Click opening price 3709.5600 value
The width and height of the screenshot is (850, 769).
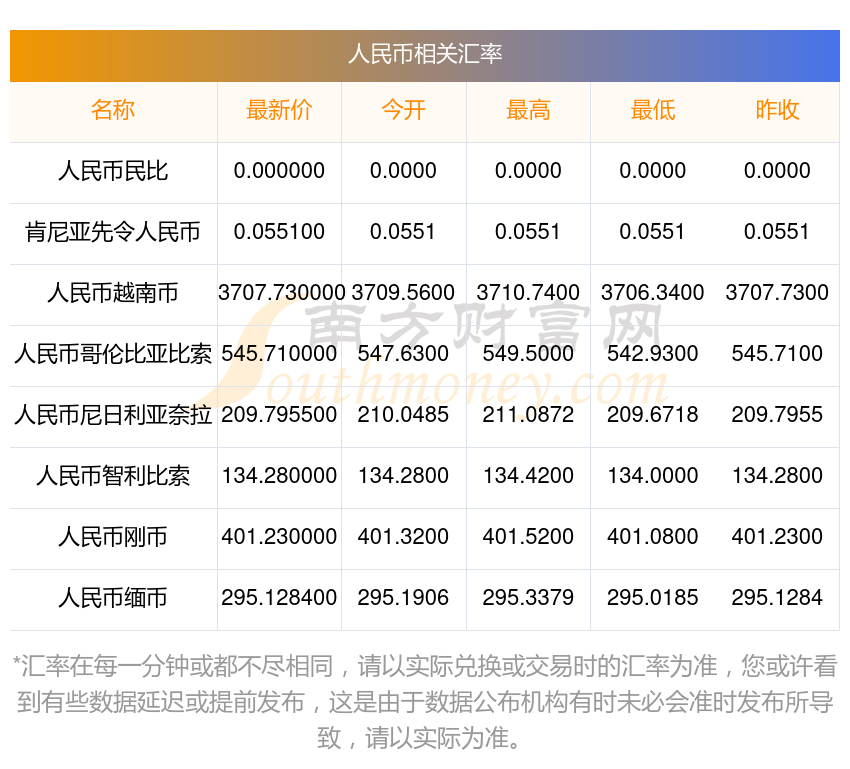point(403,293)
